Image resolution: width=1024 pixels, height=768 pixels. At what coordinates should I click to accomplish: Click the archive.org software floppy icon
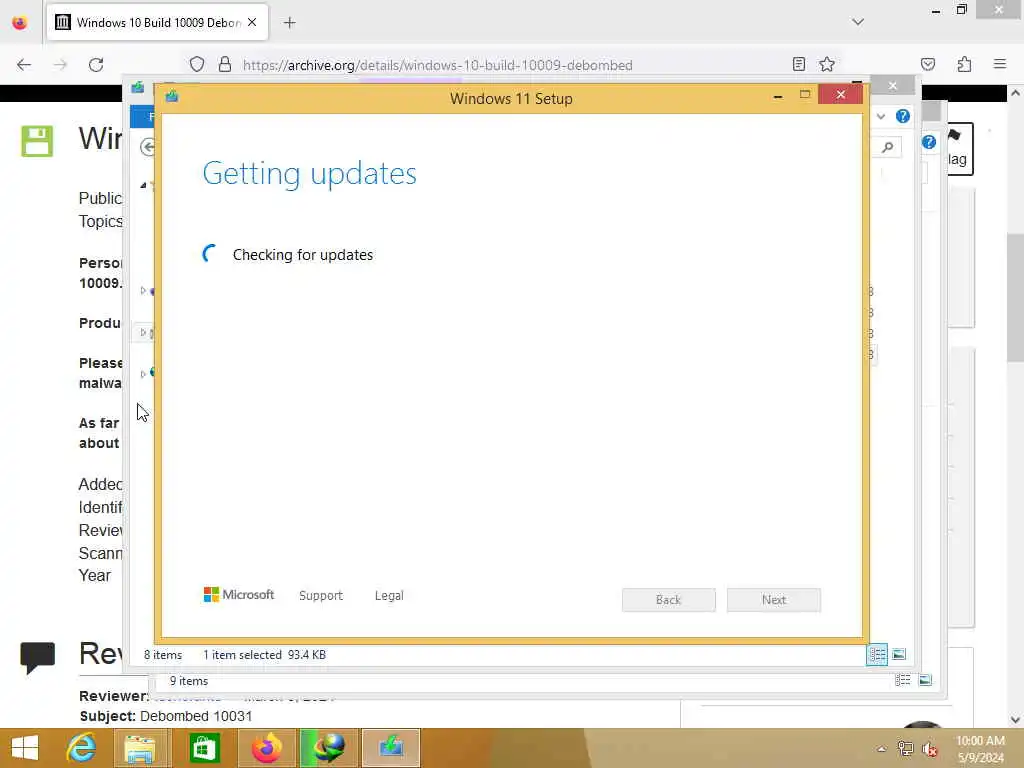[x=37, y=141]
